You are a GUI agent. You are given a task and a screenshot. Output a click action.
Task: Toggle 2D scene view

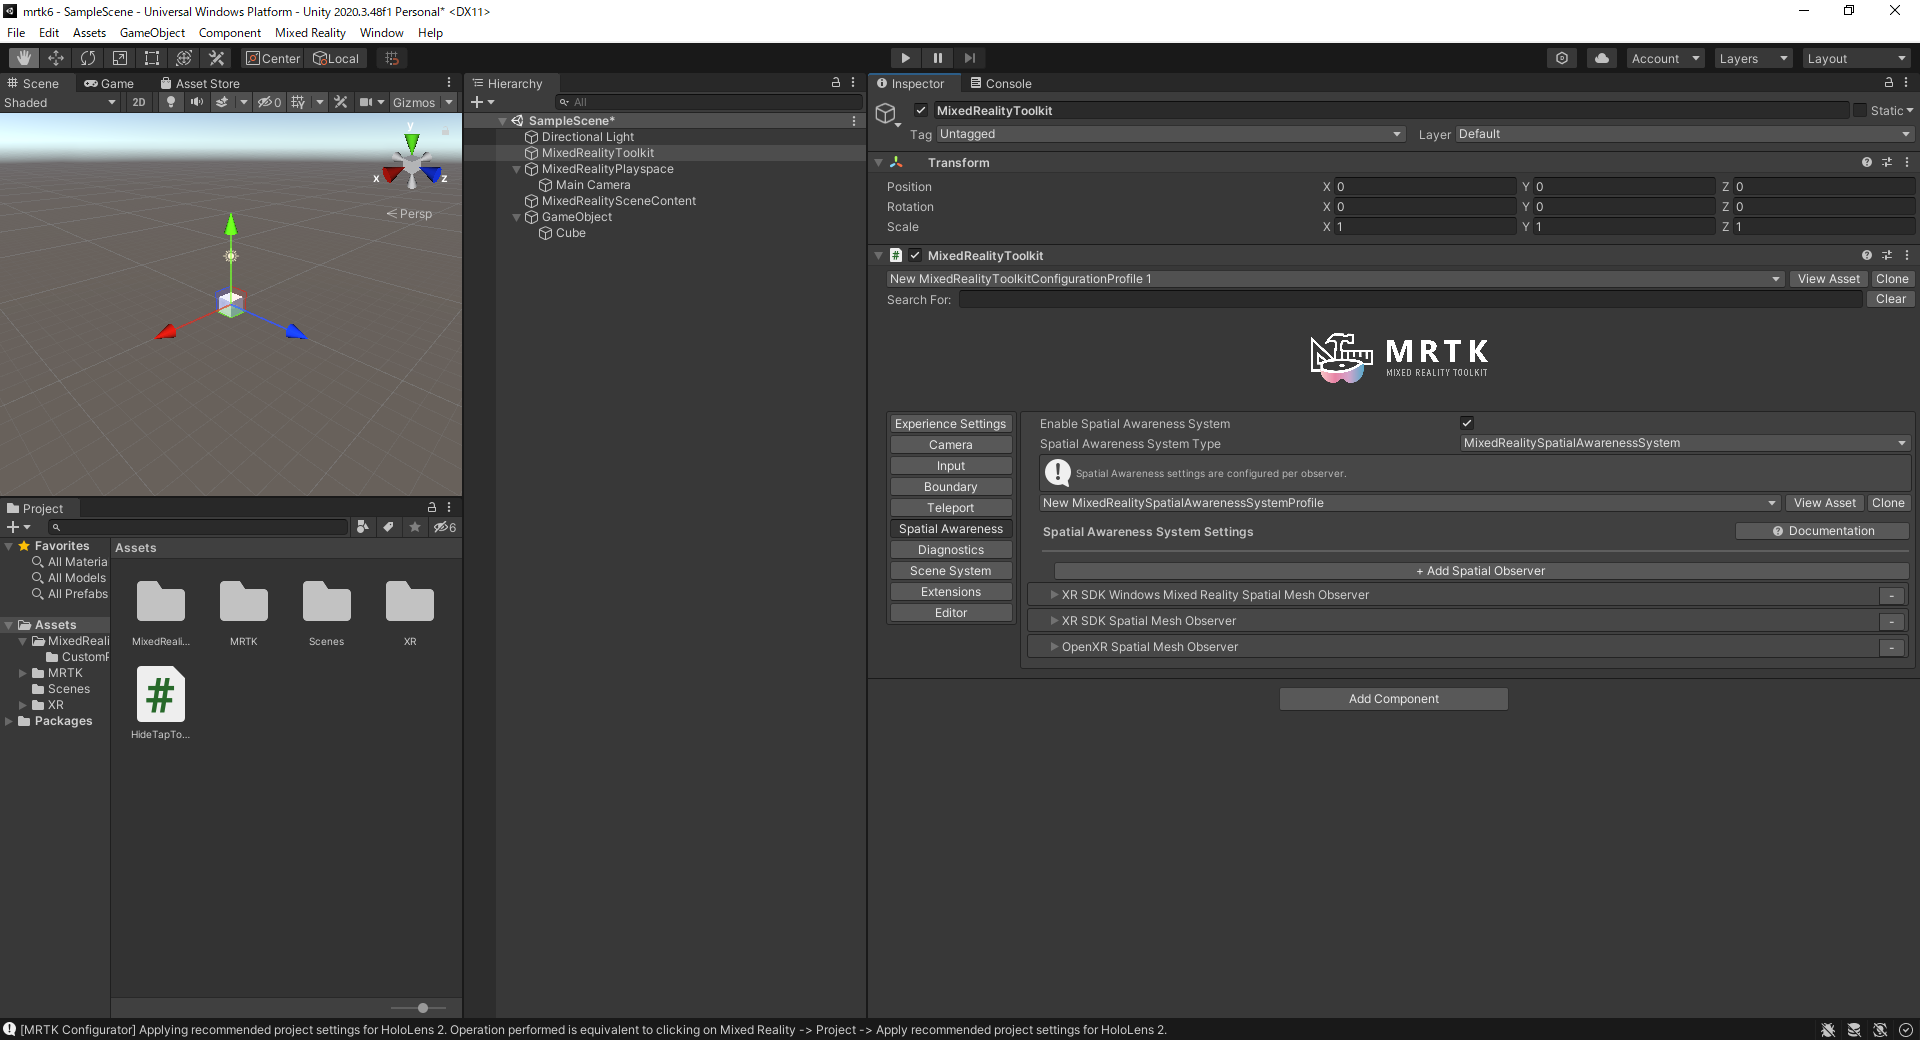pyautogui.click(x=139, y=102)
